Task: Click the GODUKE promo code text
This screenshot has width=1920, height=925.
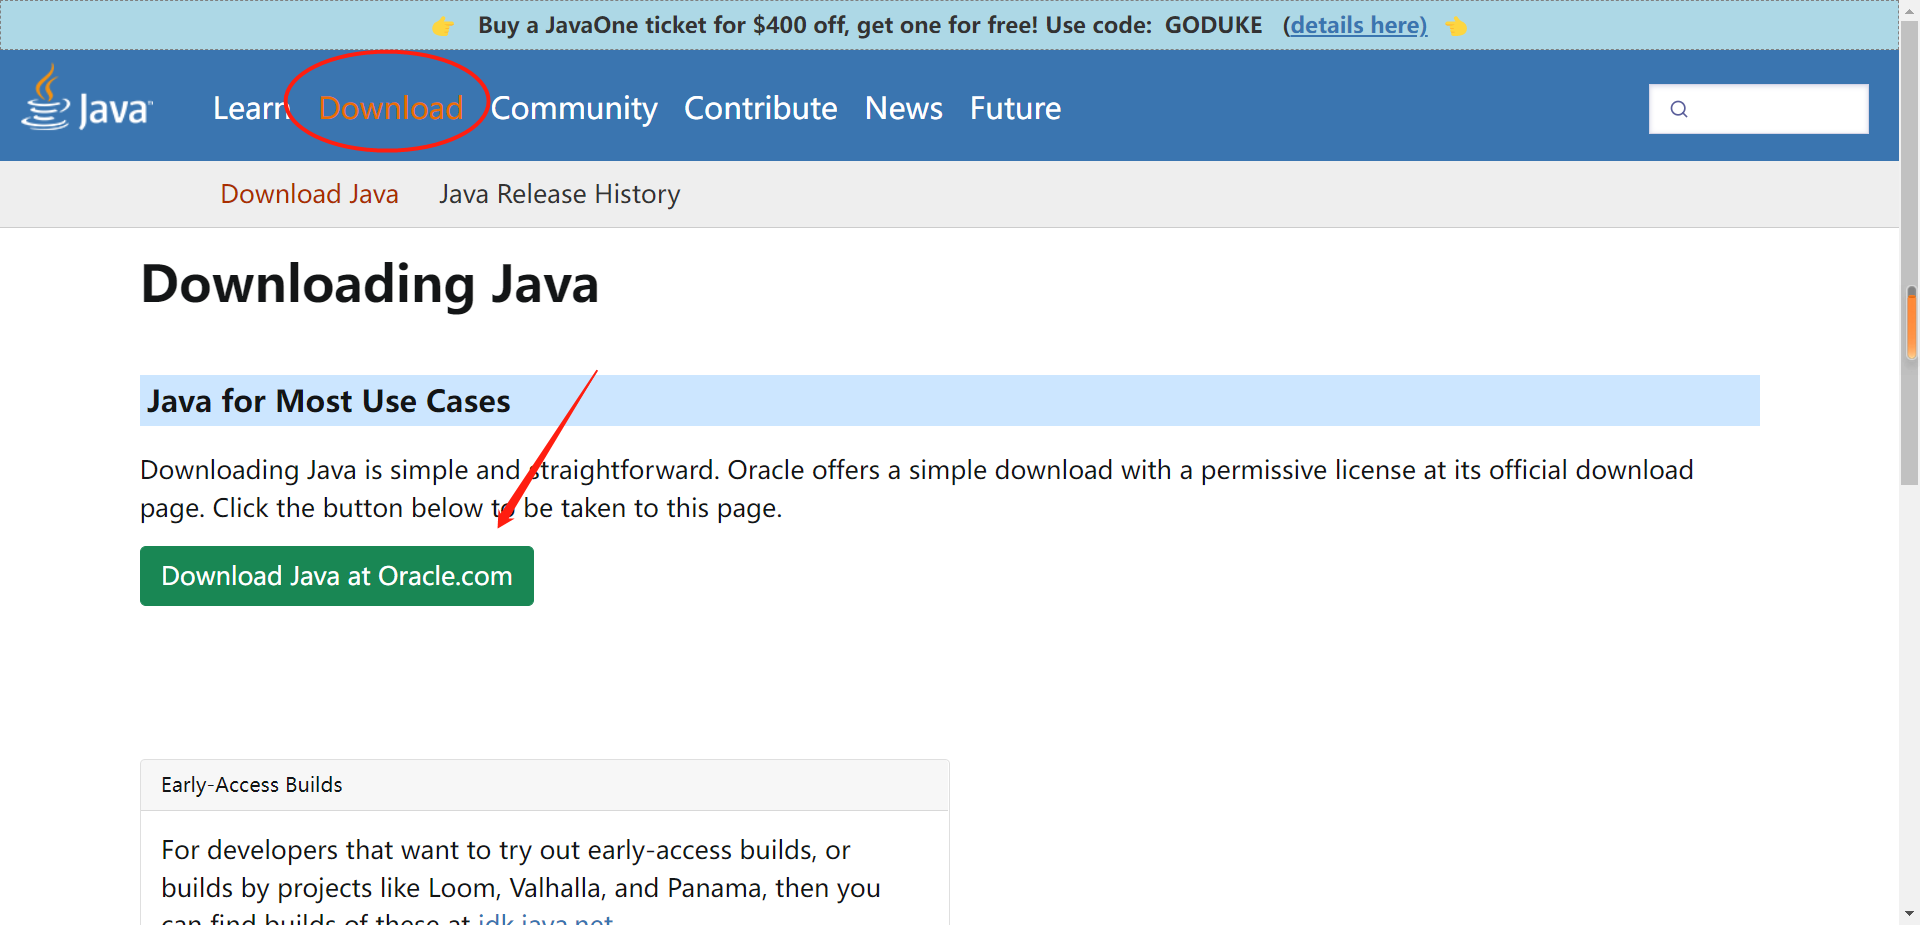Action: click(x=1213, y=25)
